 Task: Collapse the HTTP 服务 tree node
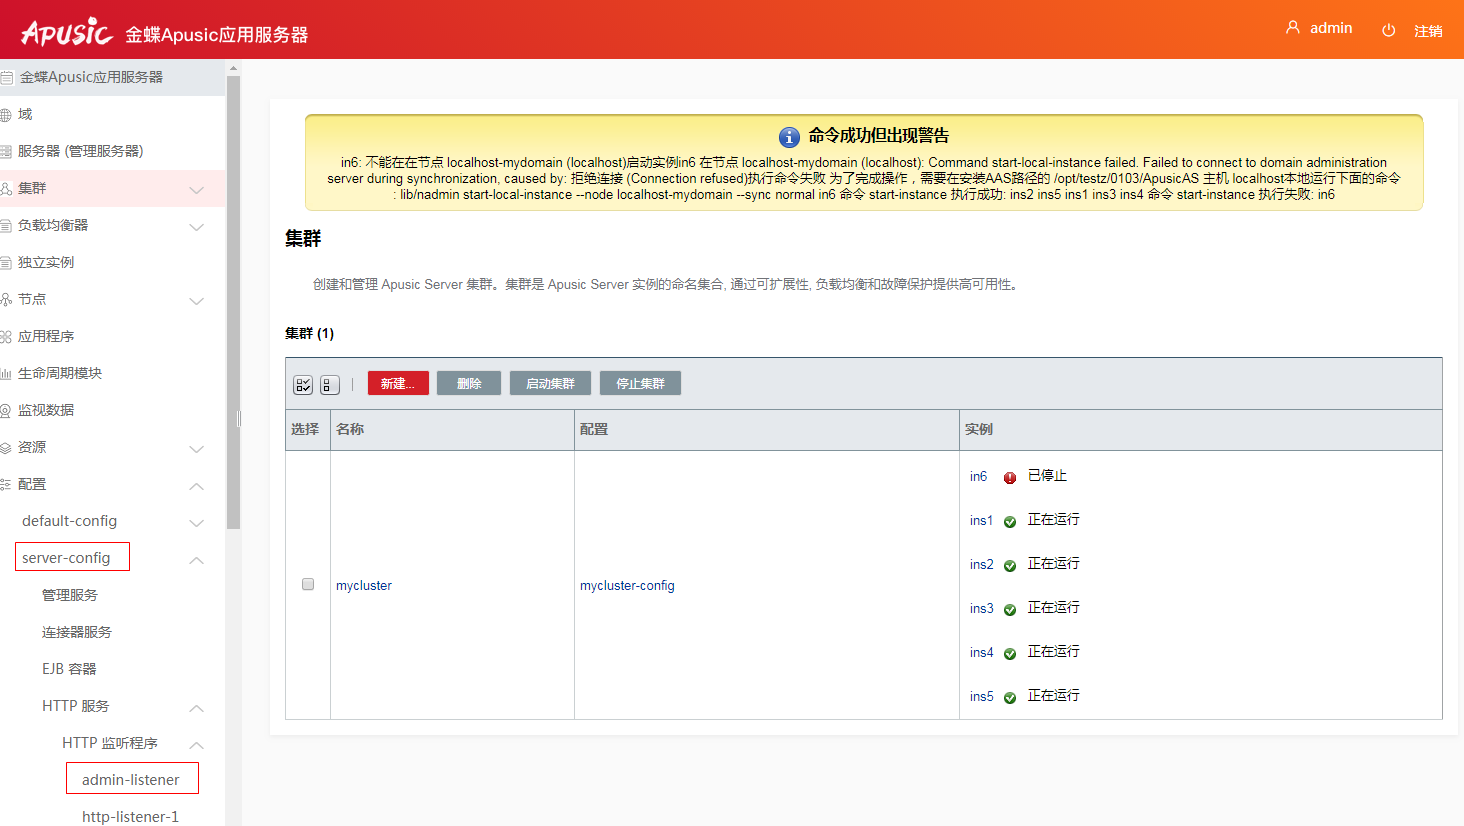click(x=196, y=708)
